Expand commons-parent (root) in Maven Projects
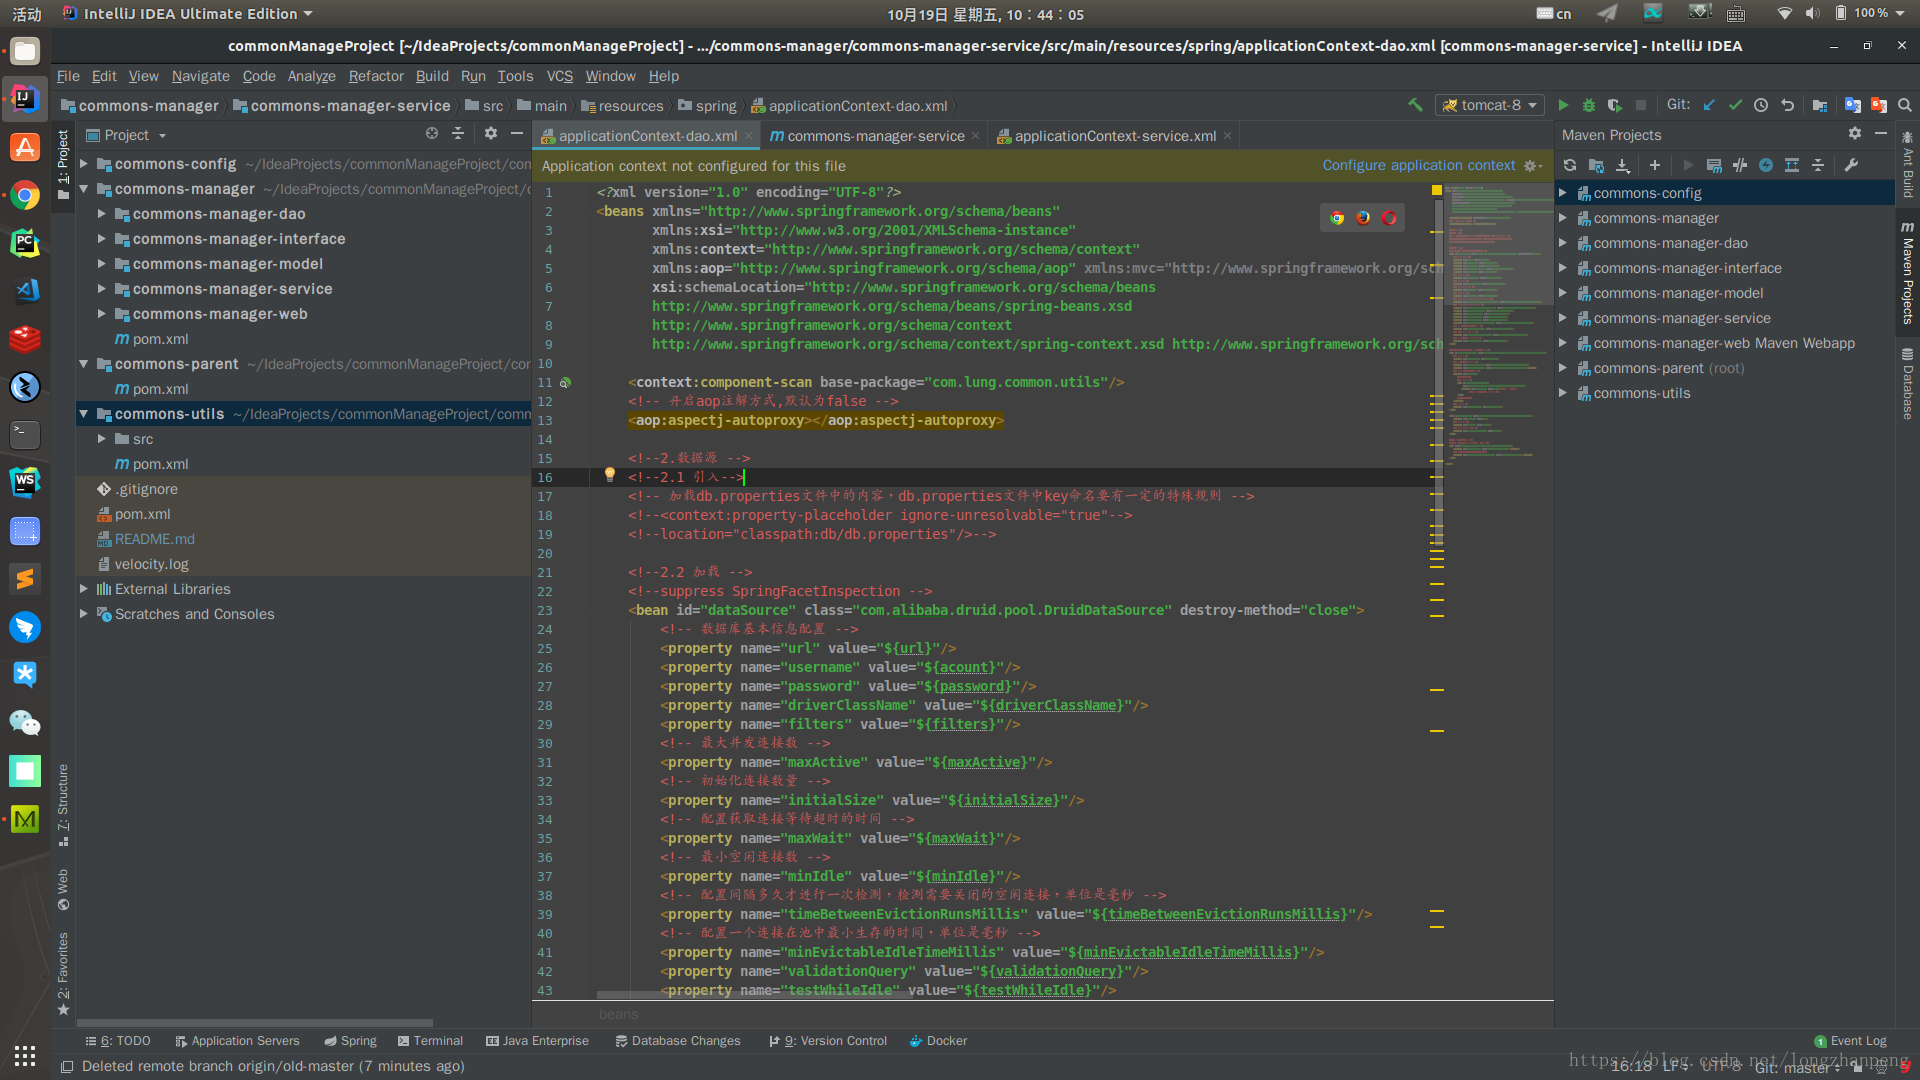1920x1080 pixels. point(1563,368)
